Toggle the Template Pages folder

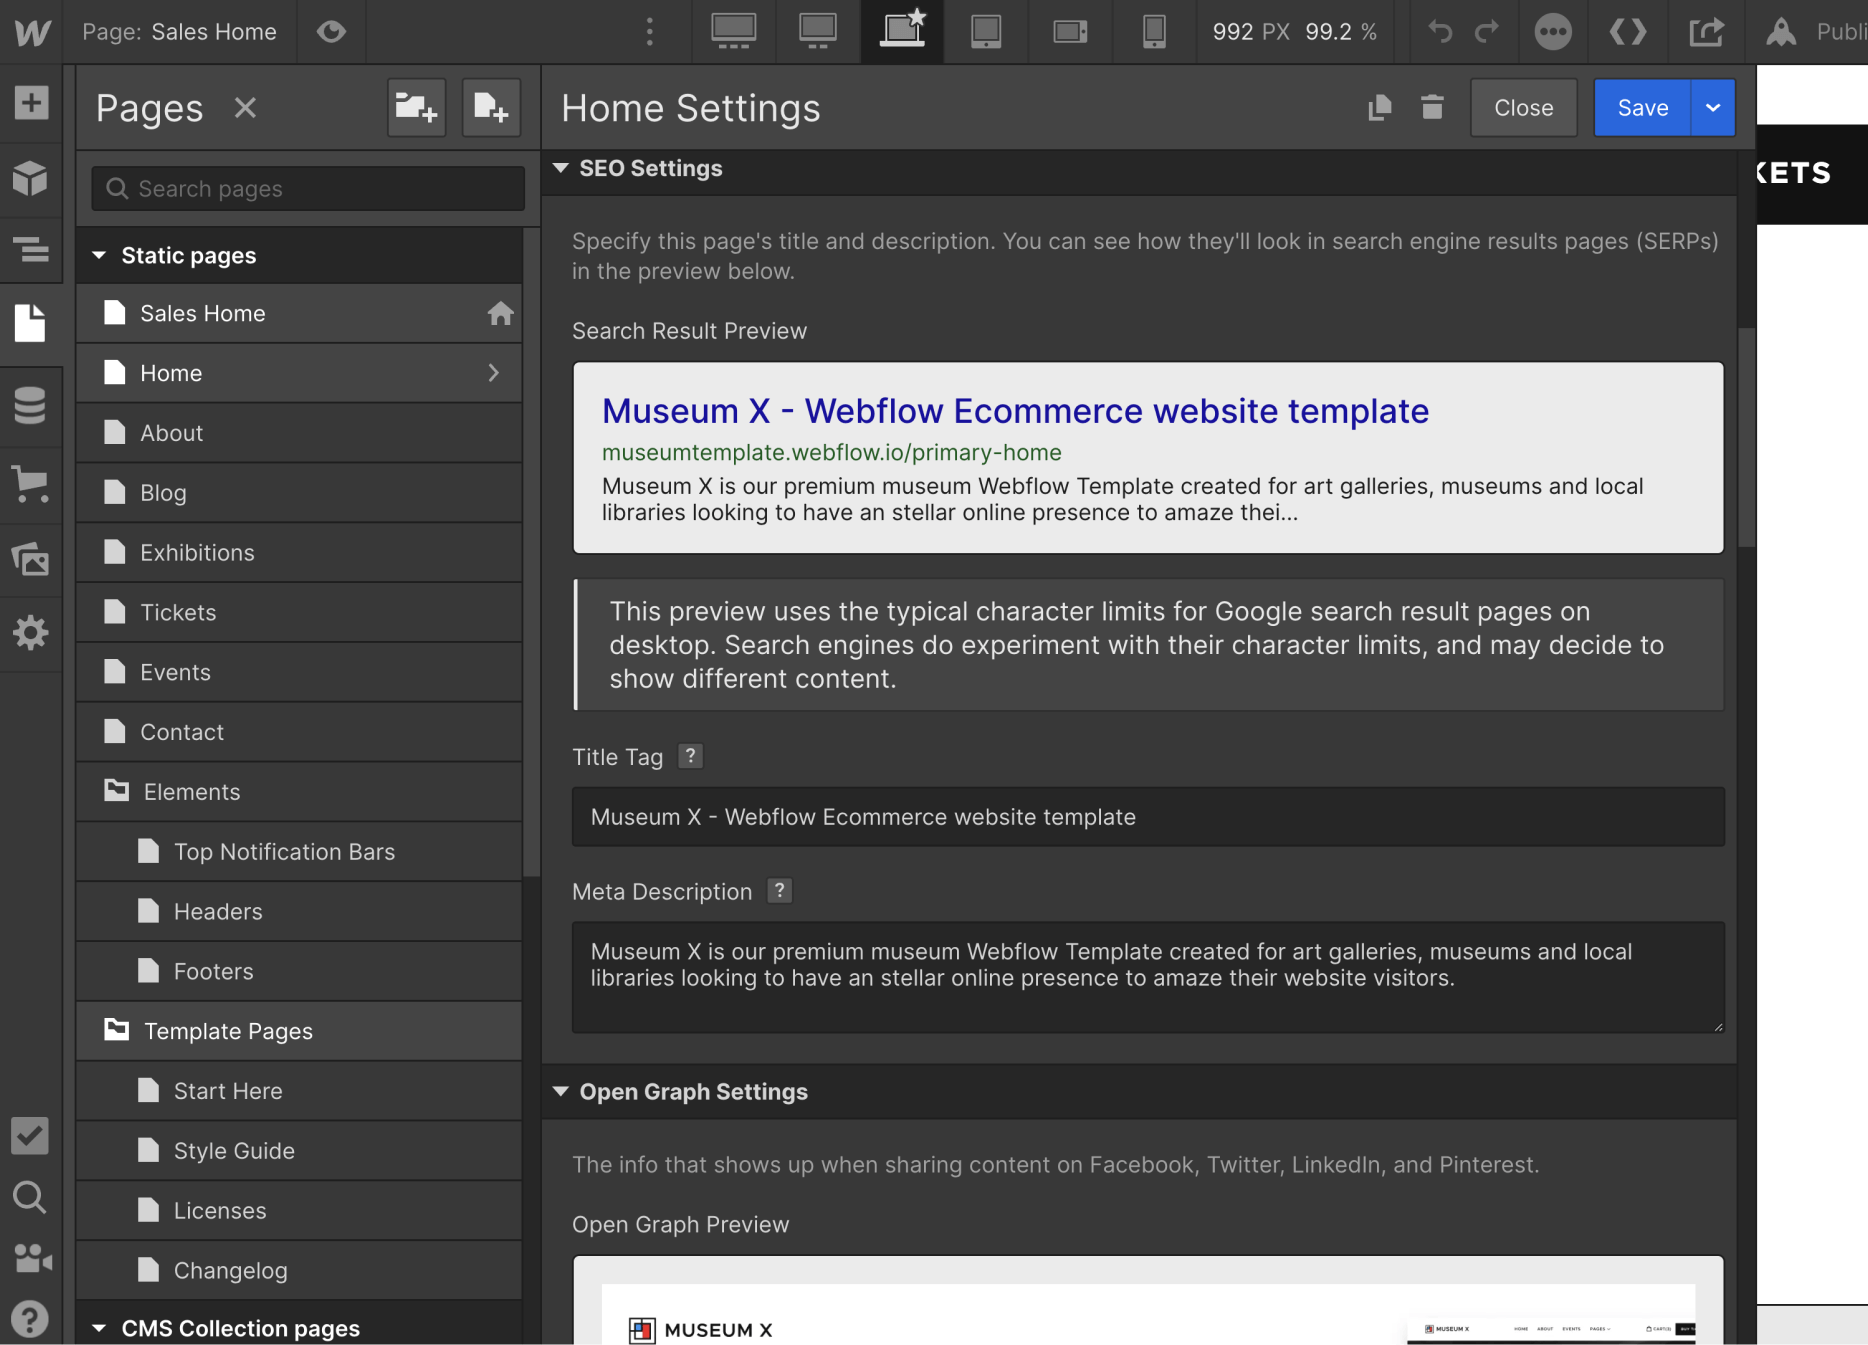click(x=299, y=1031)
